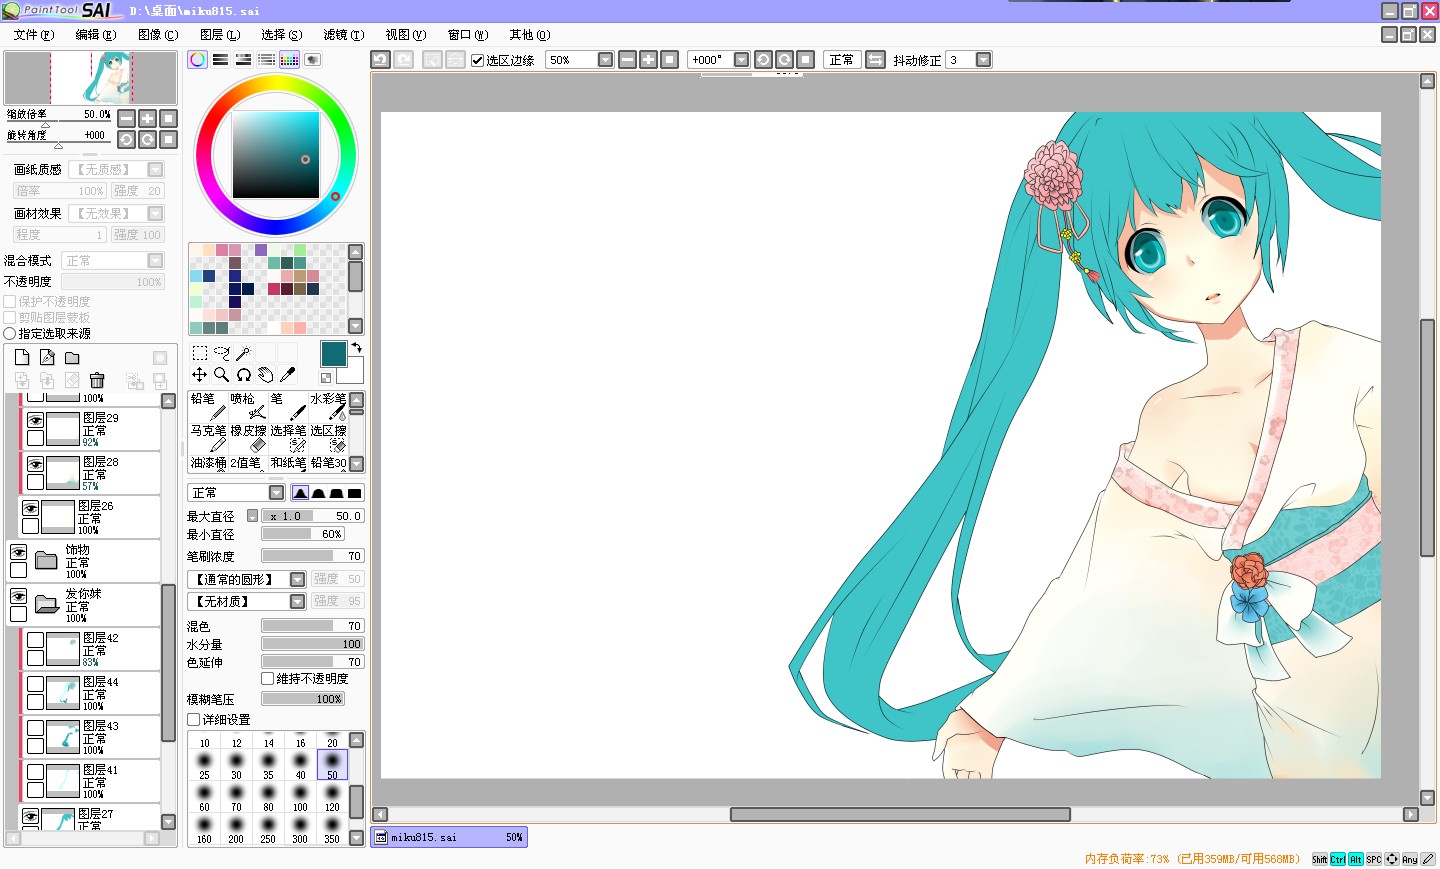Choose the 铅笔 pencil brush
Viewport: 1440px width, 869px height.
coord(208,406)
